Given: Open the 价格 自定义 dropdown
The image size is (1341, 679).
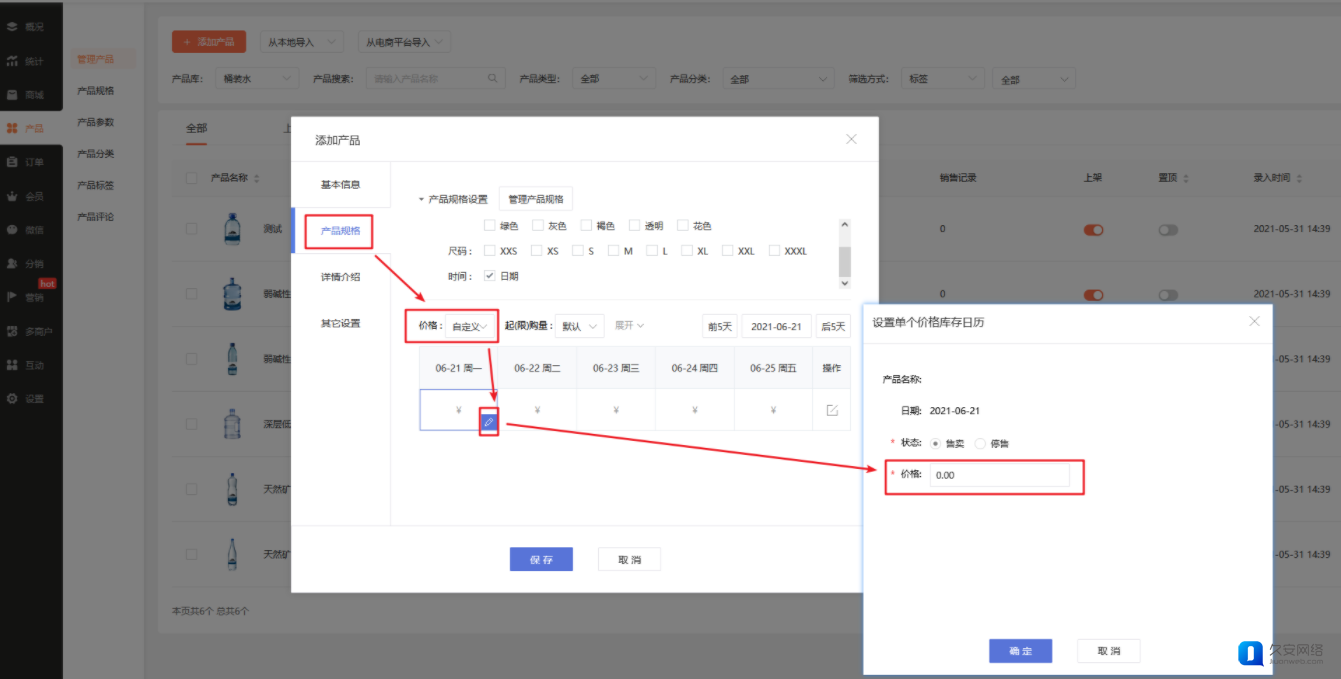Looking at the screenshot, I should click(x=470, y=326).
